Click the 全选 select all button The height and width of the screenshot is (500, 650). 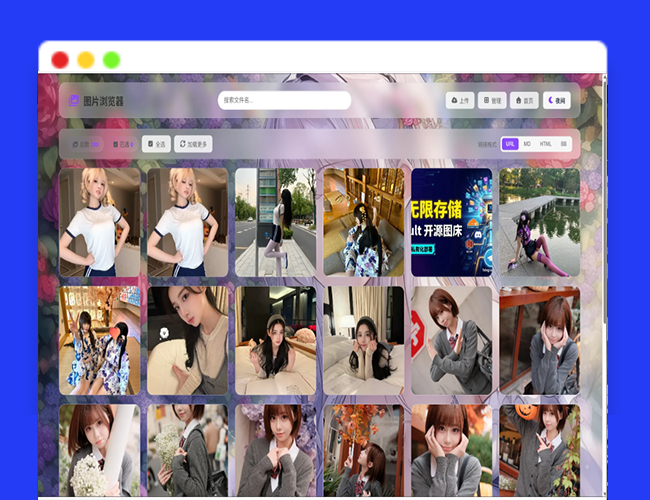coord(156,144)
